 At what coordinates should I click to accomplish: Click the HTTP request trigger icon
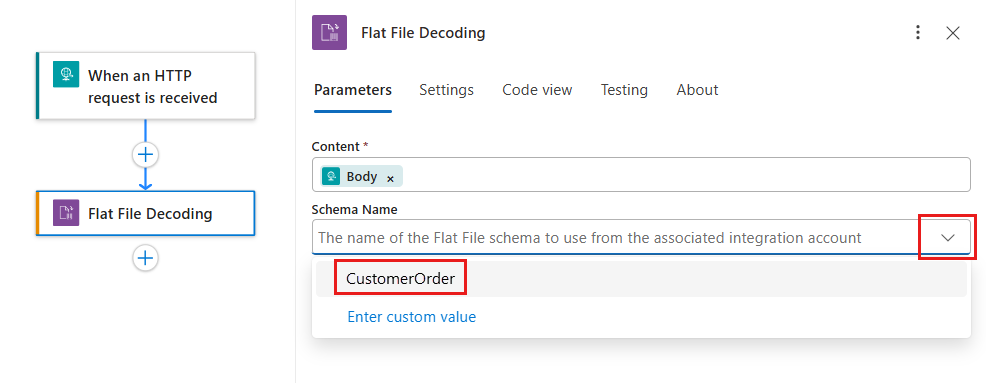click(x=66, y=74)
